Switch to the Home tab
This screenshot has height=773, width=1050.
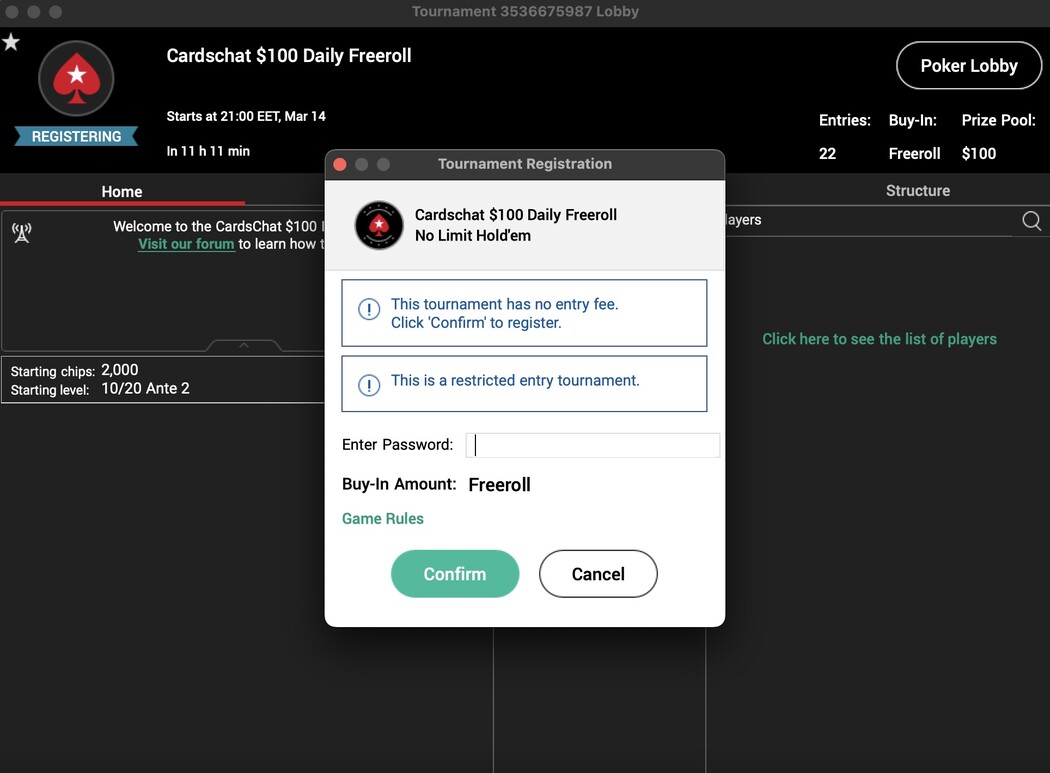(x=122, y=192)
